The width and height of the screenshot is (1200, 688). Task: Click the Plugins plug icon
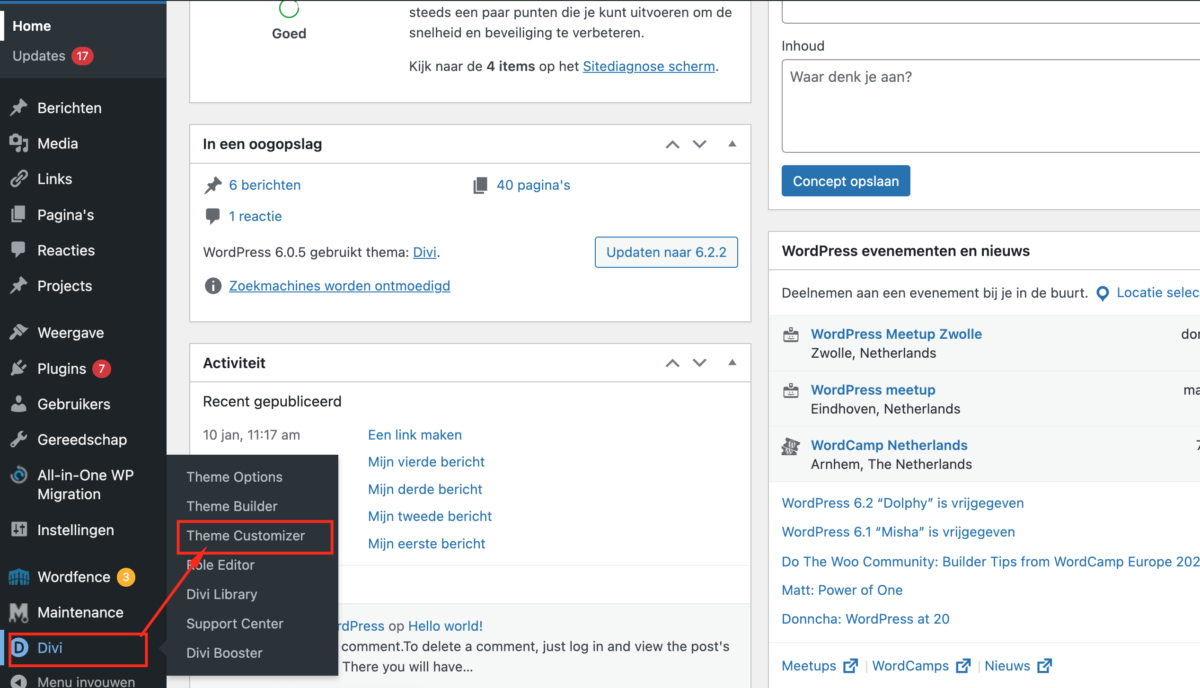(18, 369)
